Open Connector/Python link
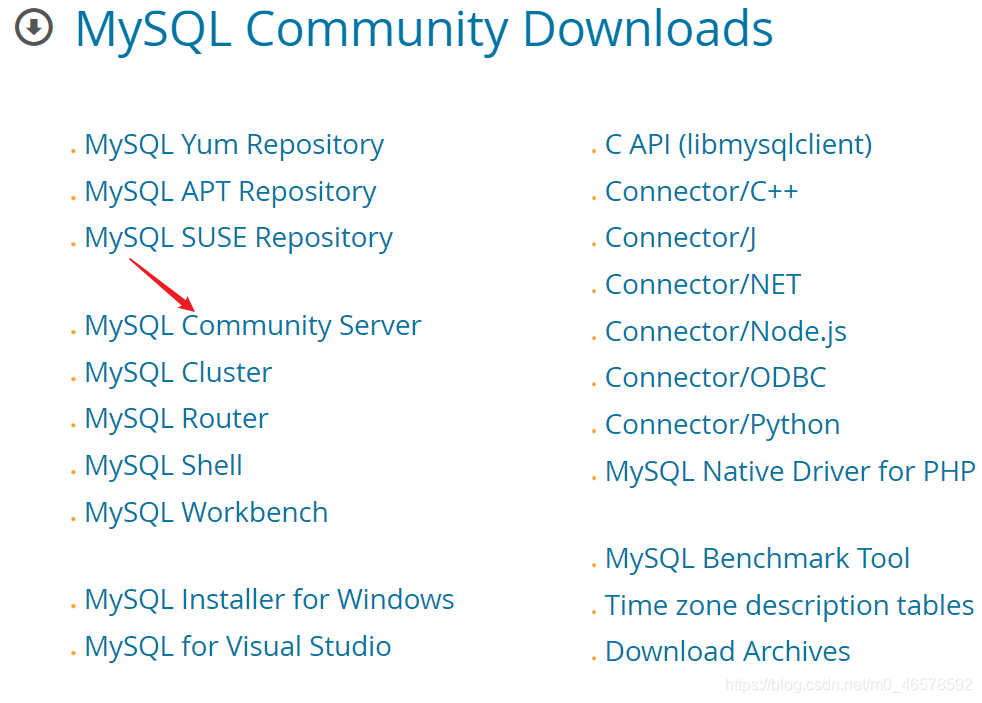 click(x=722, y=426)
